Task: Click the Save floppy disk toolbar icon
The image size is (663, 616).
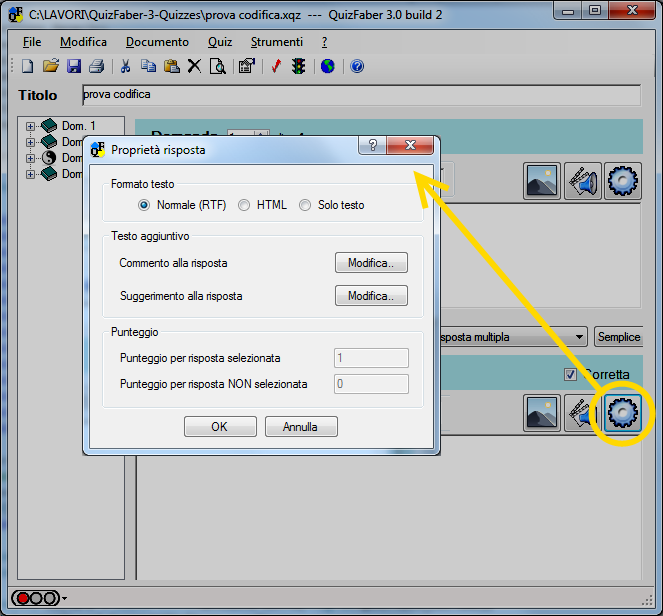Action: 74,66
